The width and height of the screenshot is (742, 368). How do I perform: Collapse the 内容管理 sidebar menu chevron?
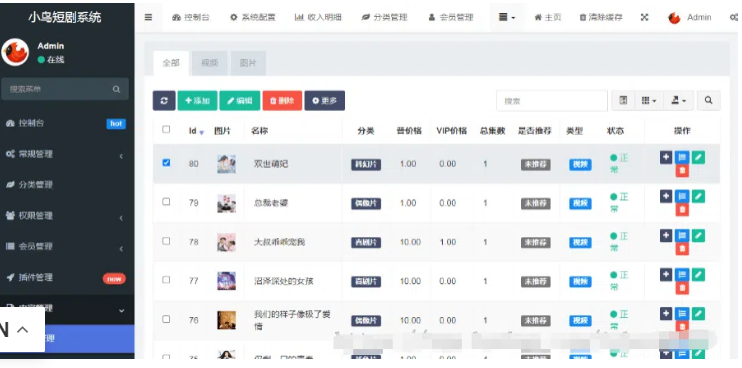(x=121, y=311)
